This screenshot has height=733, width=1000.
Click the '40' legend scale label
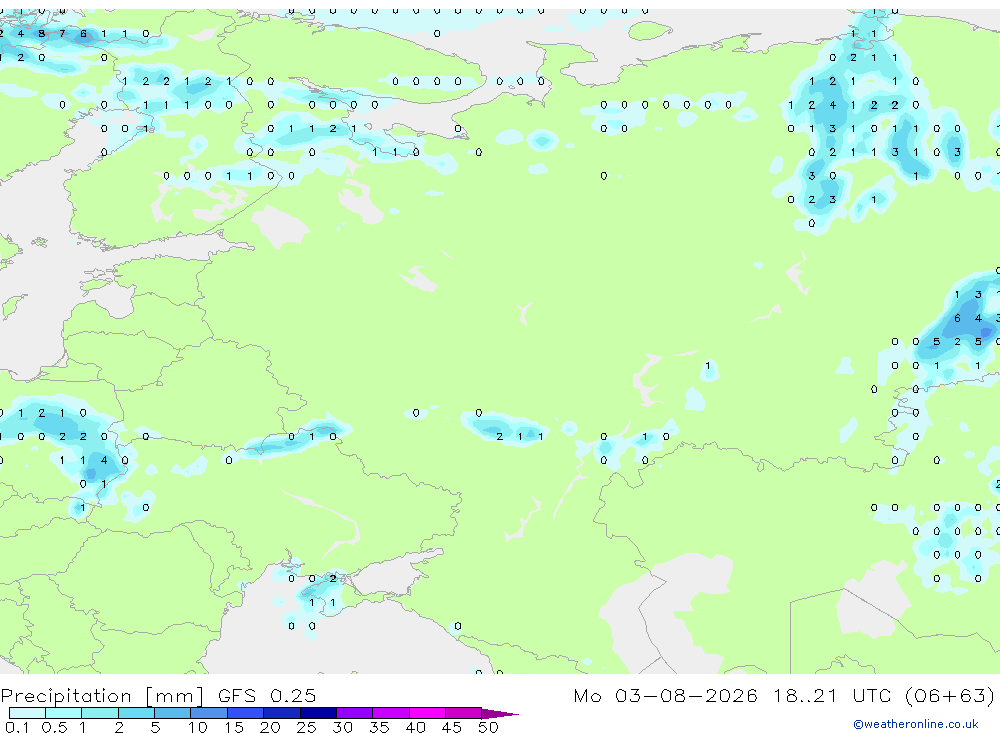coord(416,727)
